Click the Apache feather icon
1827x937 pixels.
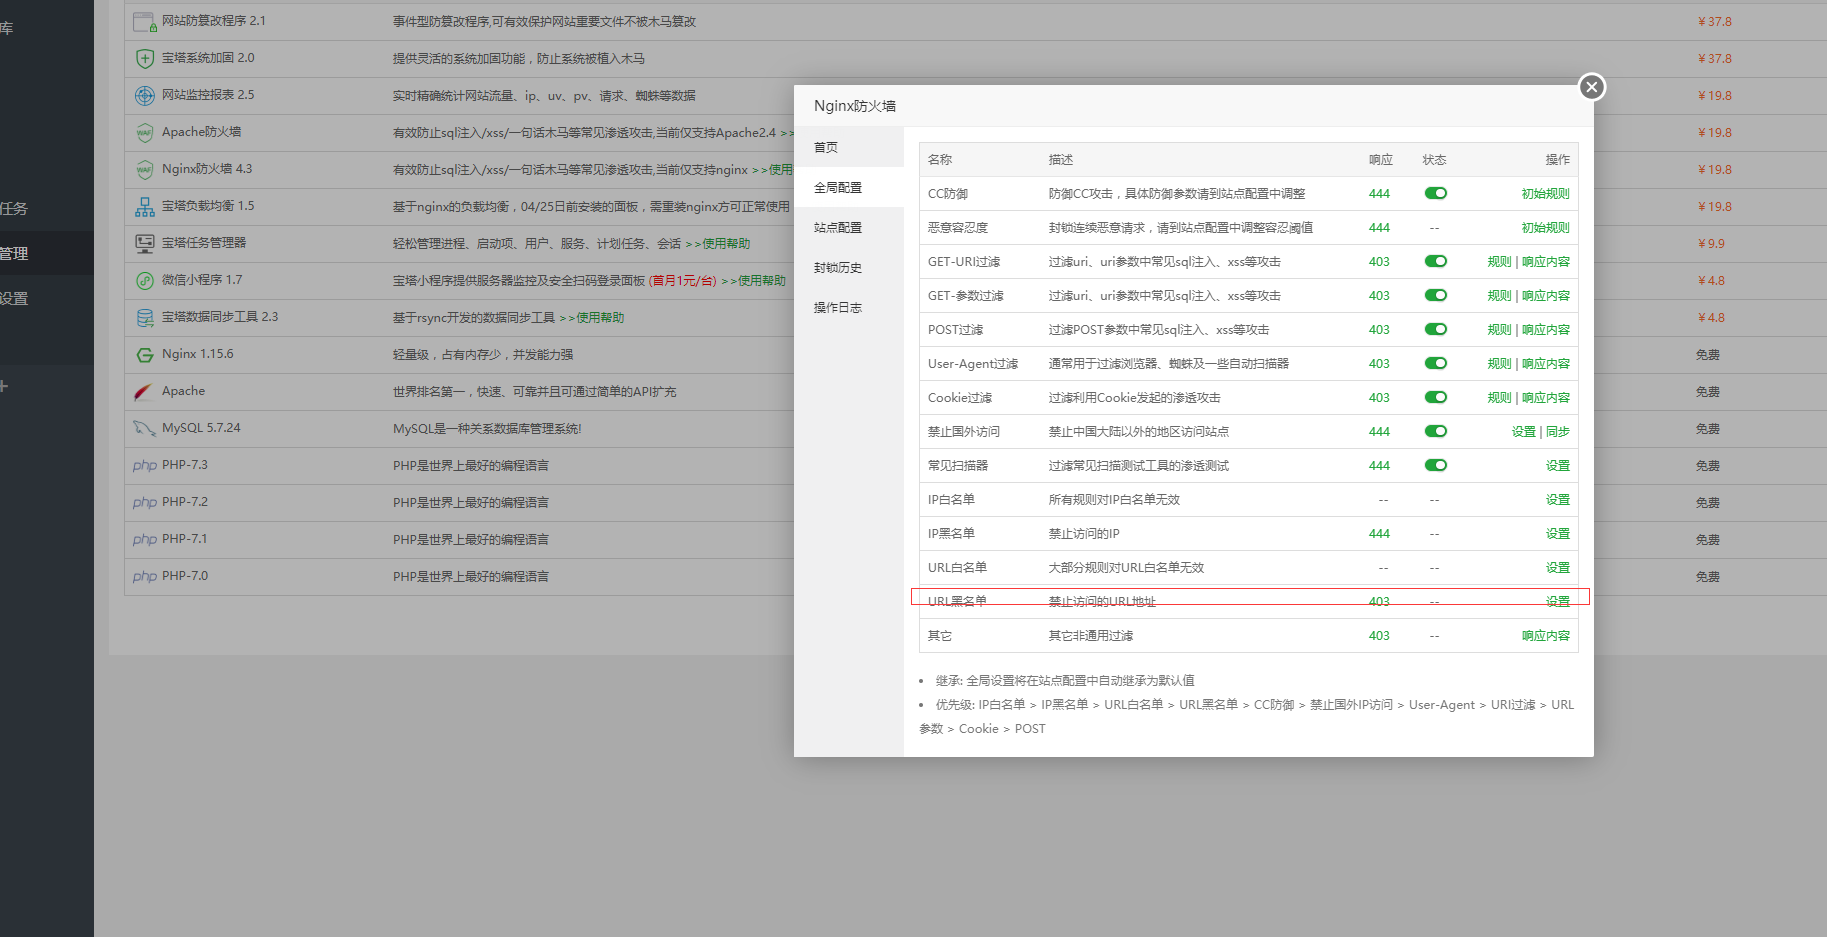(x=144, y=391)
